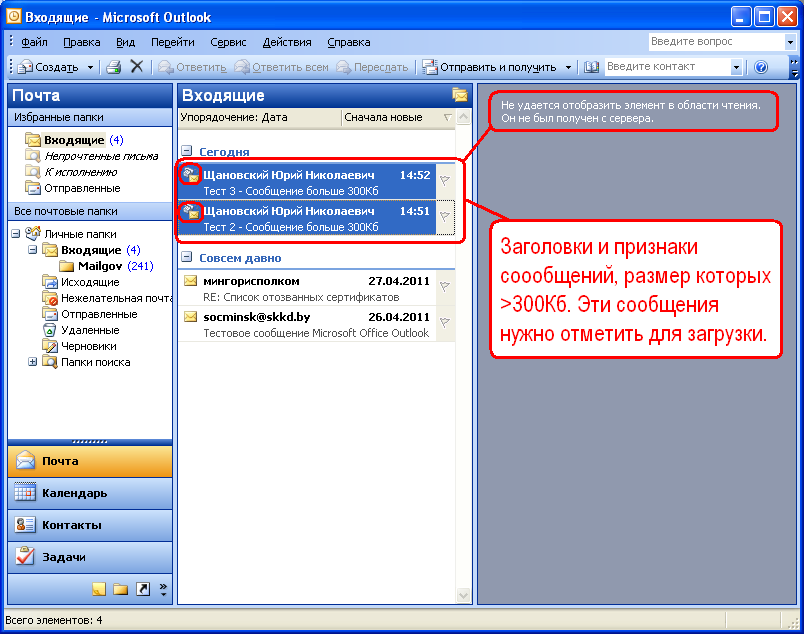Click Упорядочение: Дата column header

tap(259, 117)
